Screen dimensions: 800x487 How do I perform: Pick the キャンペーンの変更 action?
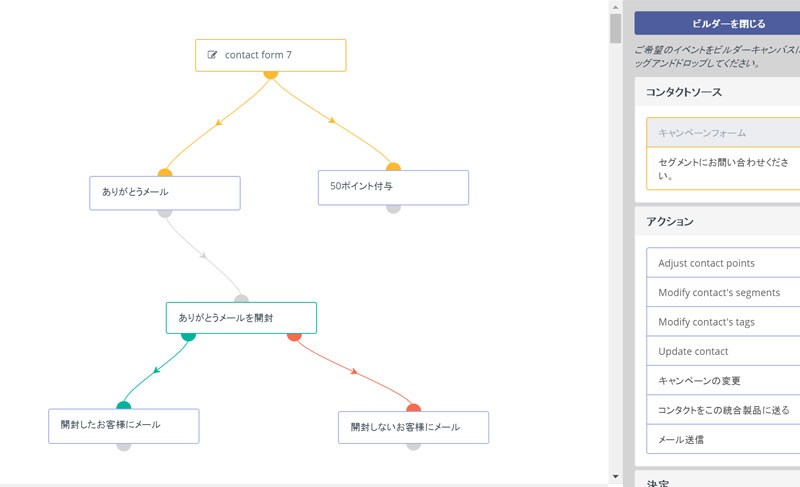723,380
